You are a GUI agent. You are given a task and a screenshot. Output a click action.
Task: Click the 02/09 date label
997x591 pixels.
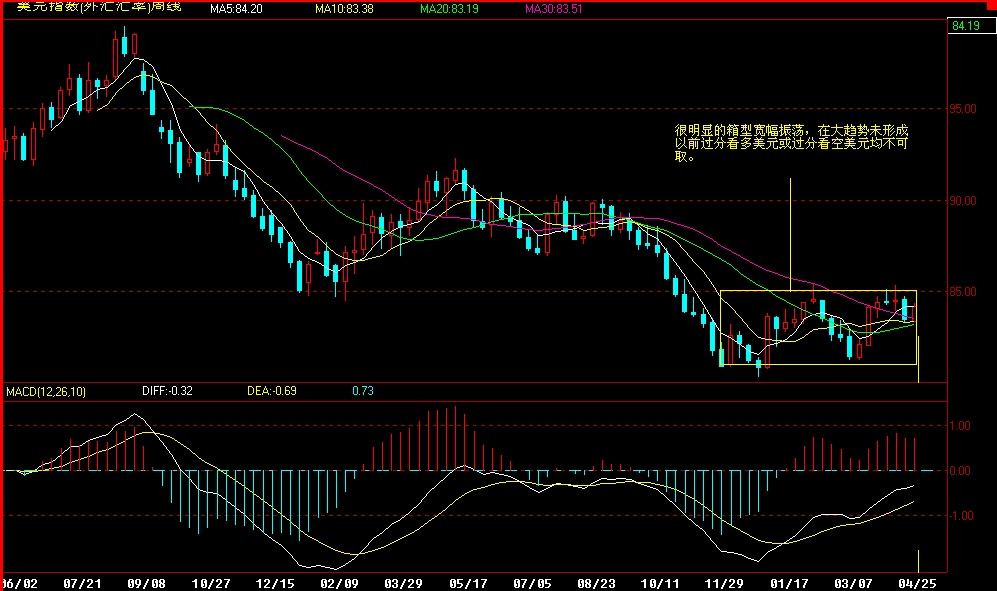(x=339, y=583)
